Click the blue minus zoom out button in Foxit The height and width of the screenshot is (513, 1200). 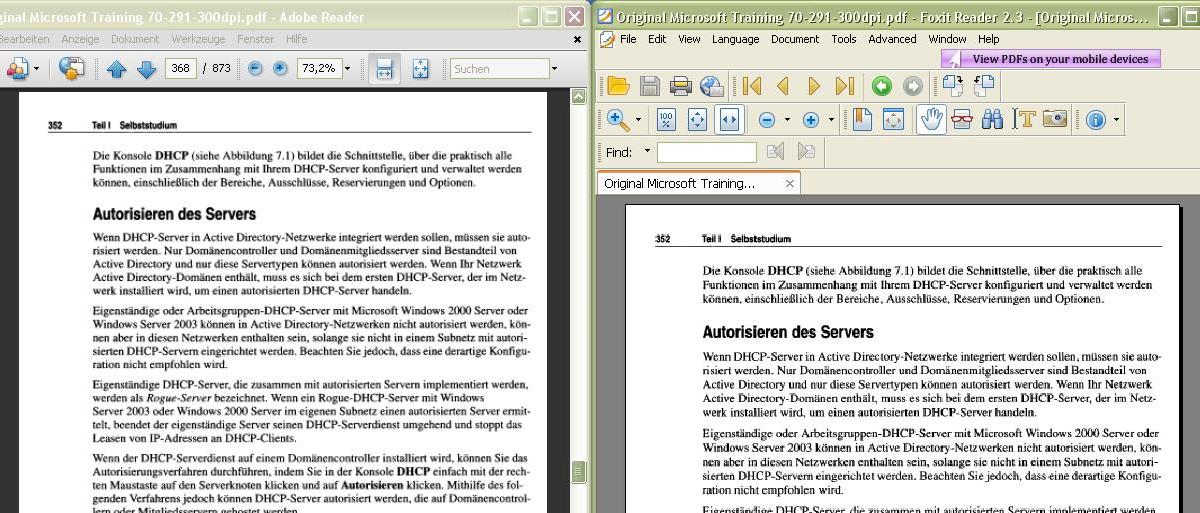pos(767,120)
